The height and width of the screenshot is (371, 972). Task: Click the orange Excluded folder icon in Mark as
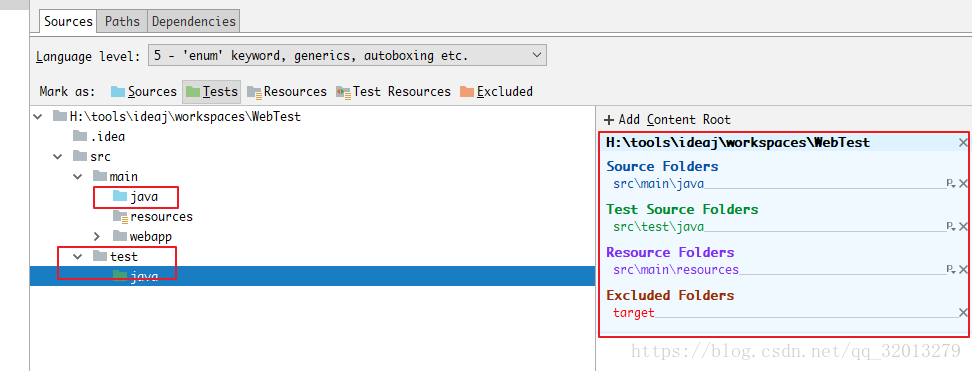tap(467, 92)
